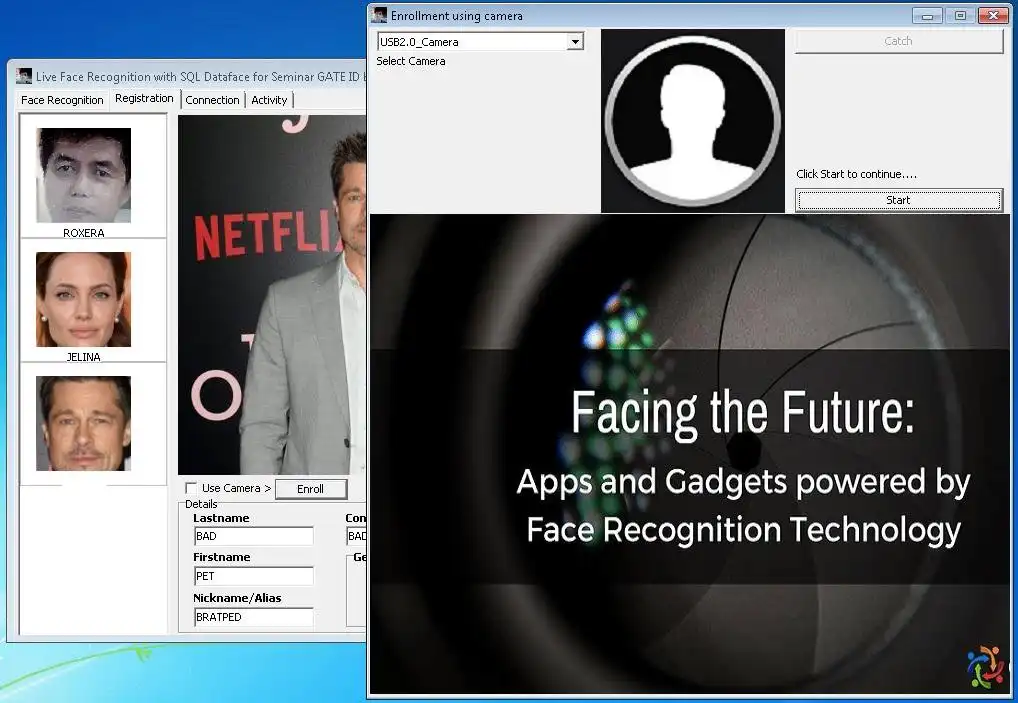Minimize the Enrollment using camera window

pos(927,15)
